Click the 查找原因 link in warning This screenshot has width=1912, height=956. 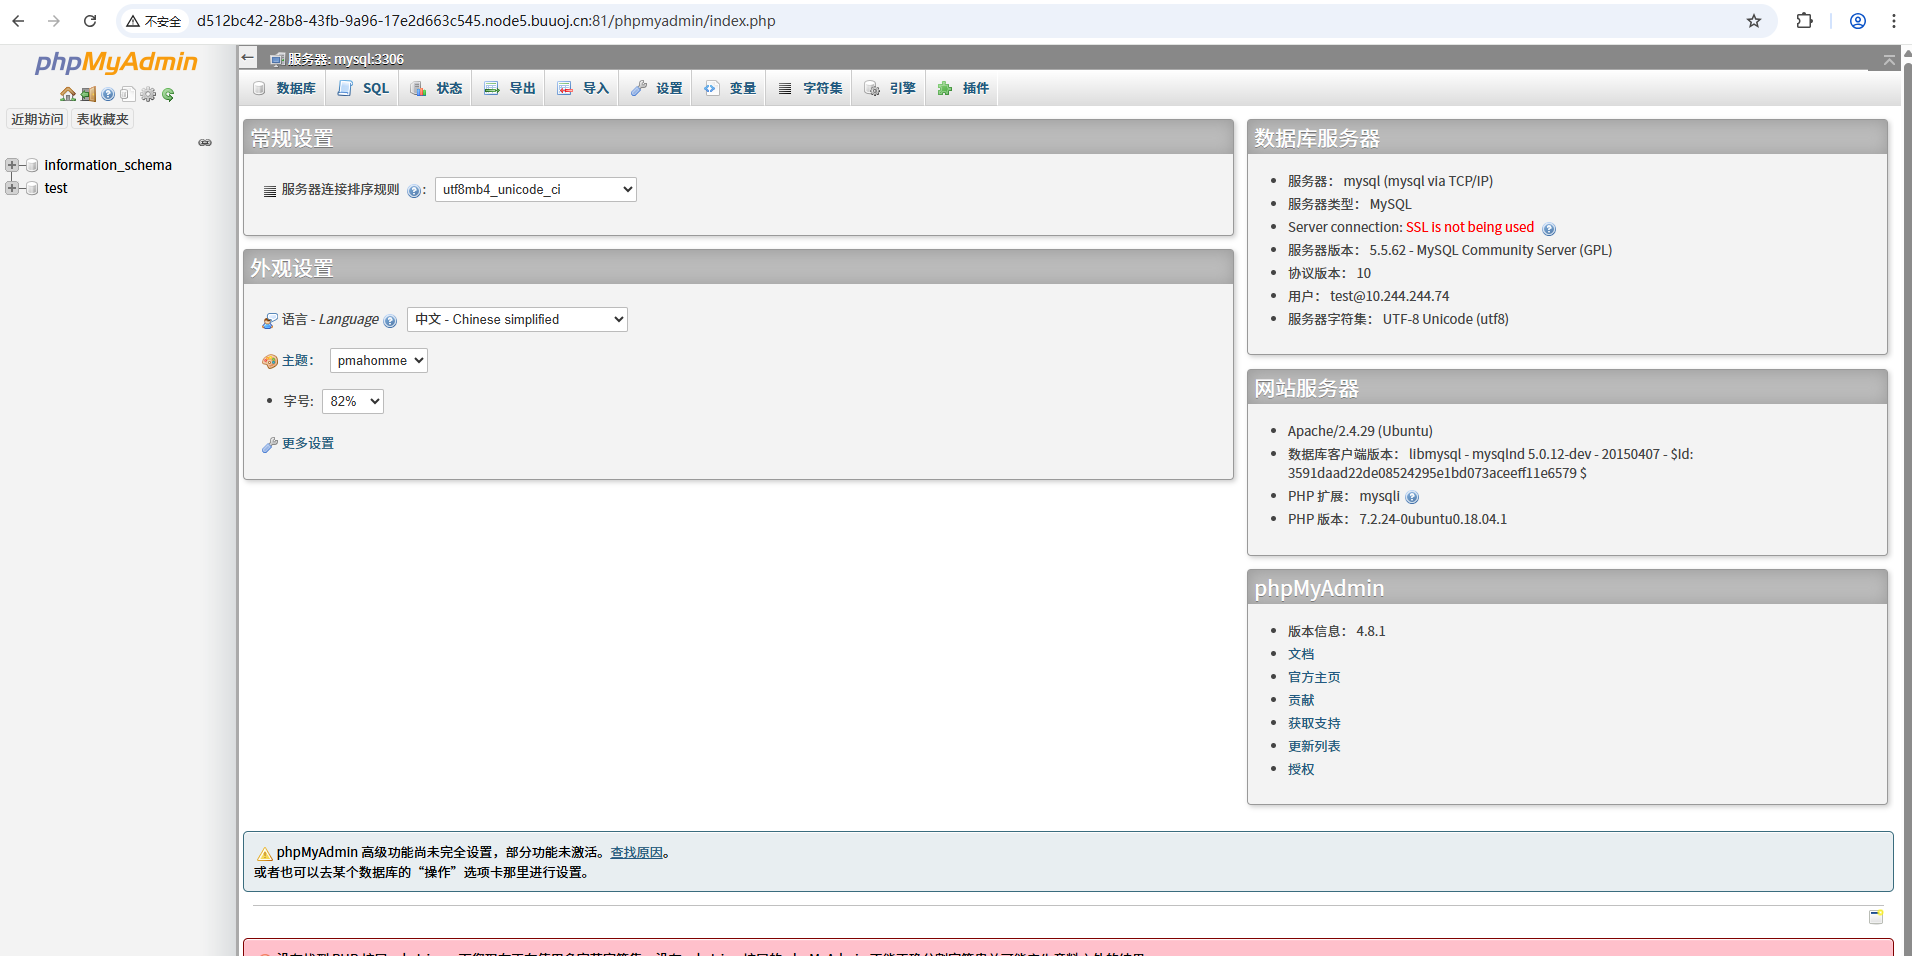point(637,852)
